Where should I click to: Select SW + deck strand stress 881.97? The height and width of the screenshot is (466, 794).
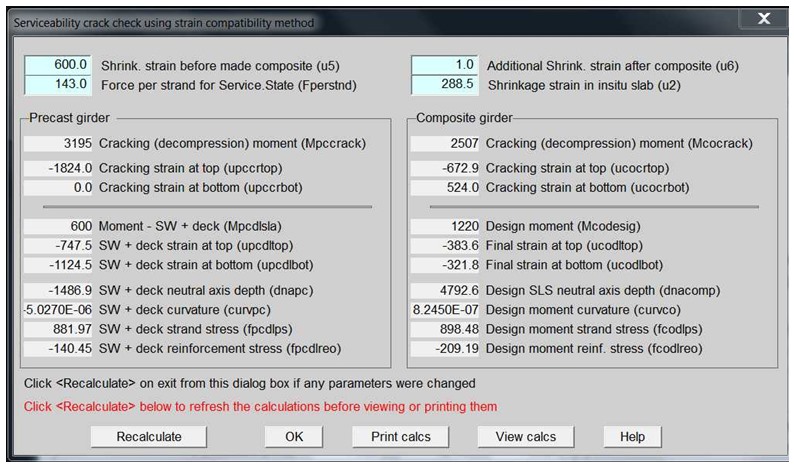(58, 329)
